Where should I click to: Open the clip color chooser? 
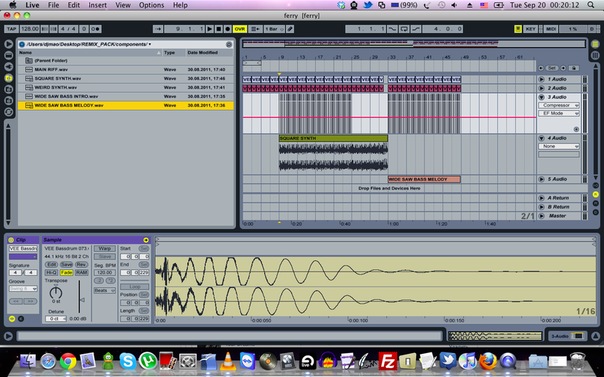coord(23,257)
